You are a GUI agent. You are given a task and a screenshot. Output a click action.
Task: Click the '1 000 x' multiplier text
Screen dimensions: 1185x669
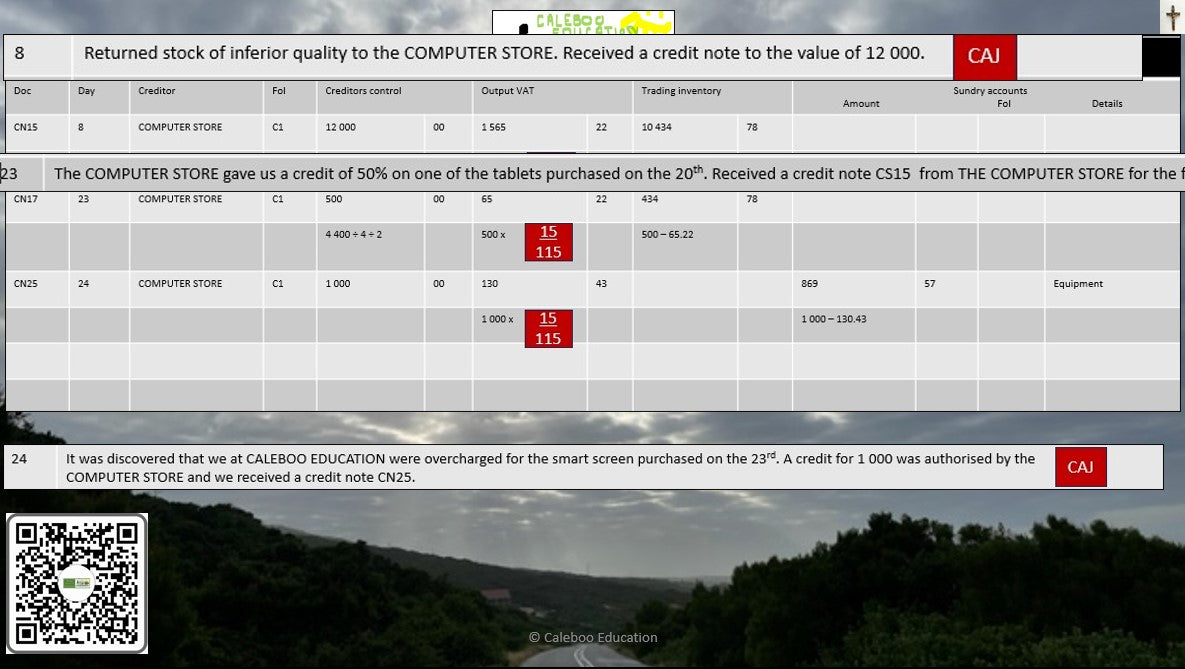497,319
